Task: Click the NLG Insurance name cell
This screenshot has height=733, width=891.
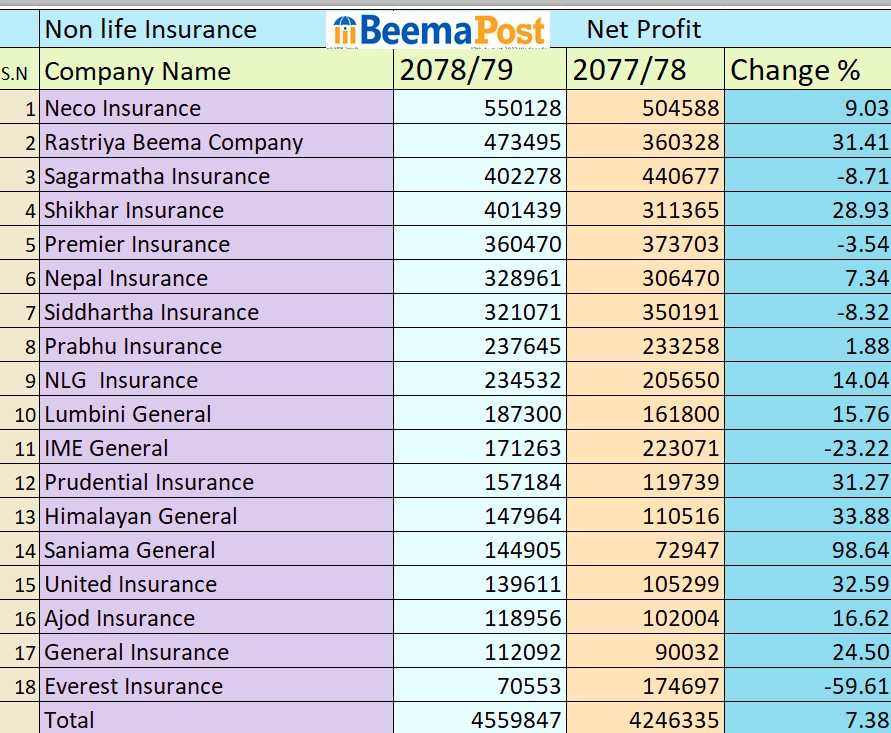Action: tap(121, 380)
